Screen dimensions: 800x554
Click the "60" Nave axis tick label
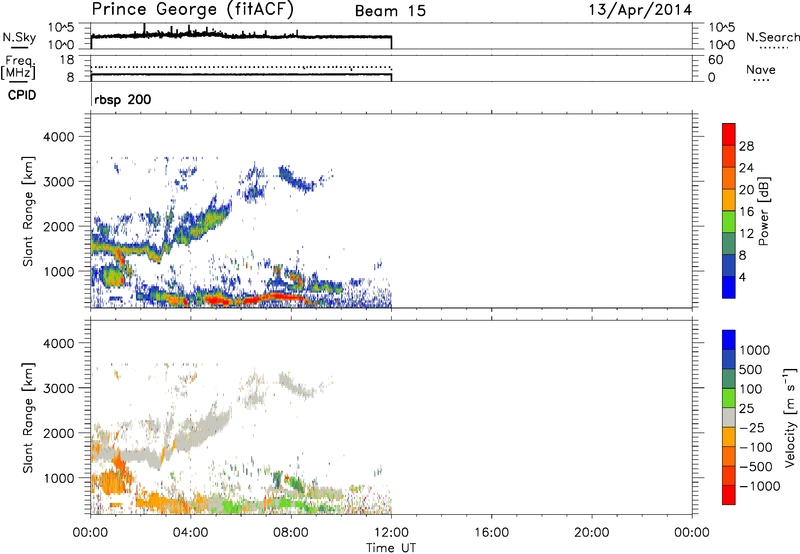[715, 60]
